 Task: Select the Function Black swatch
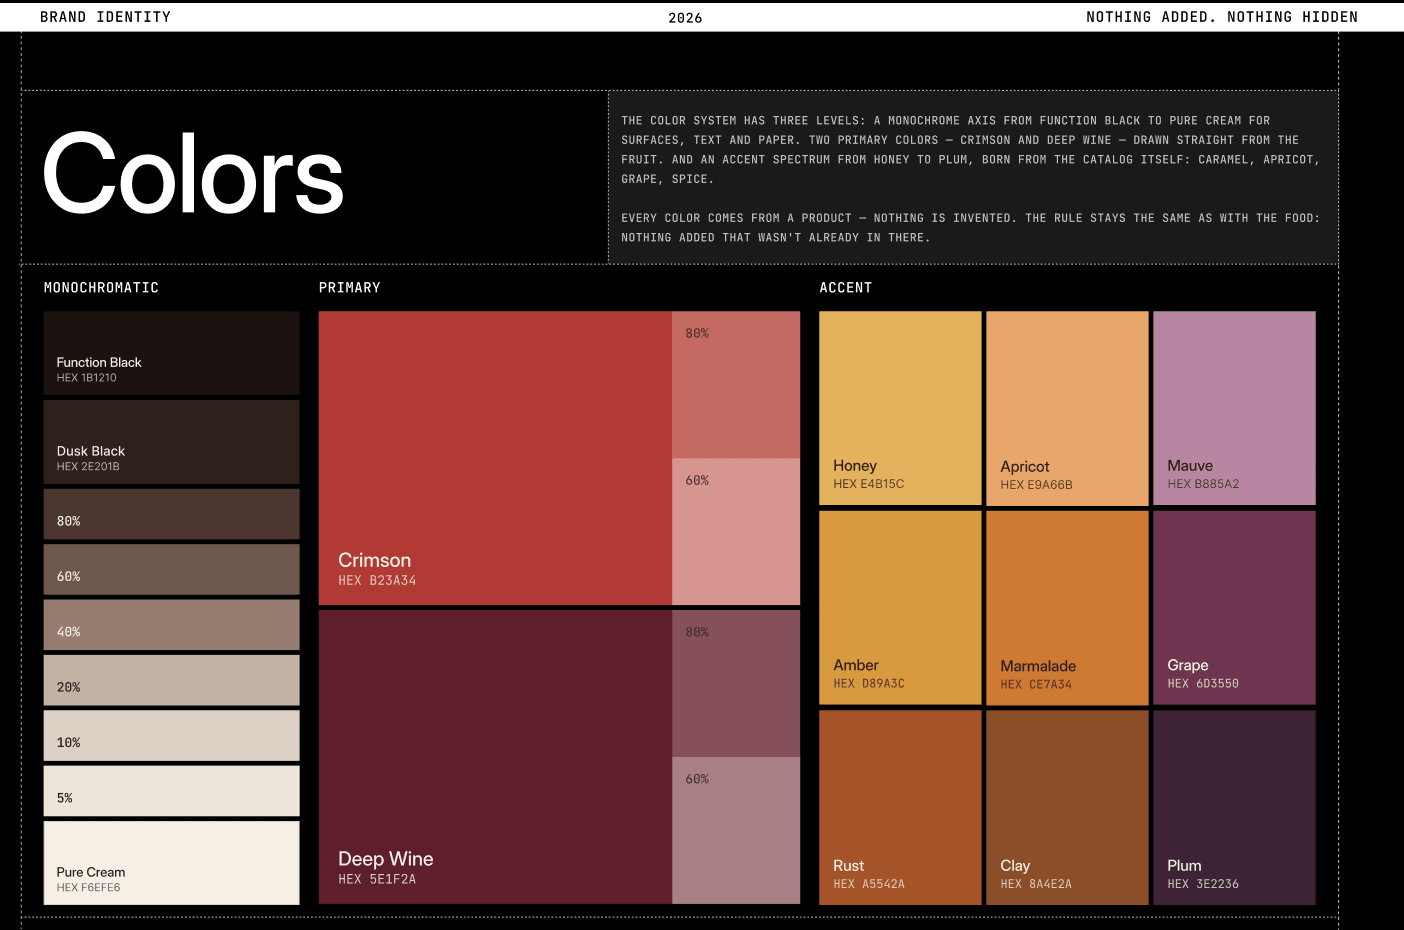pos(171,353)
